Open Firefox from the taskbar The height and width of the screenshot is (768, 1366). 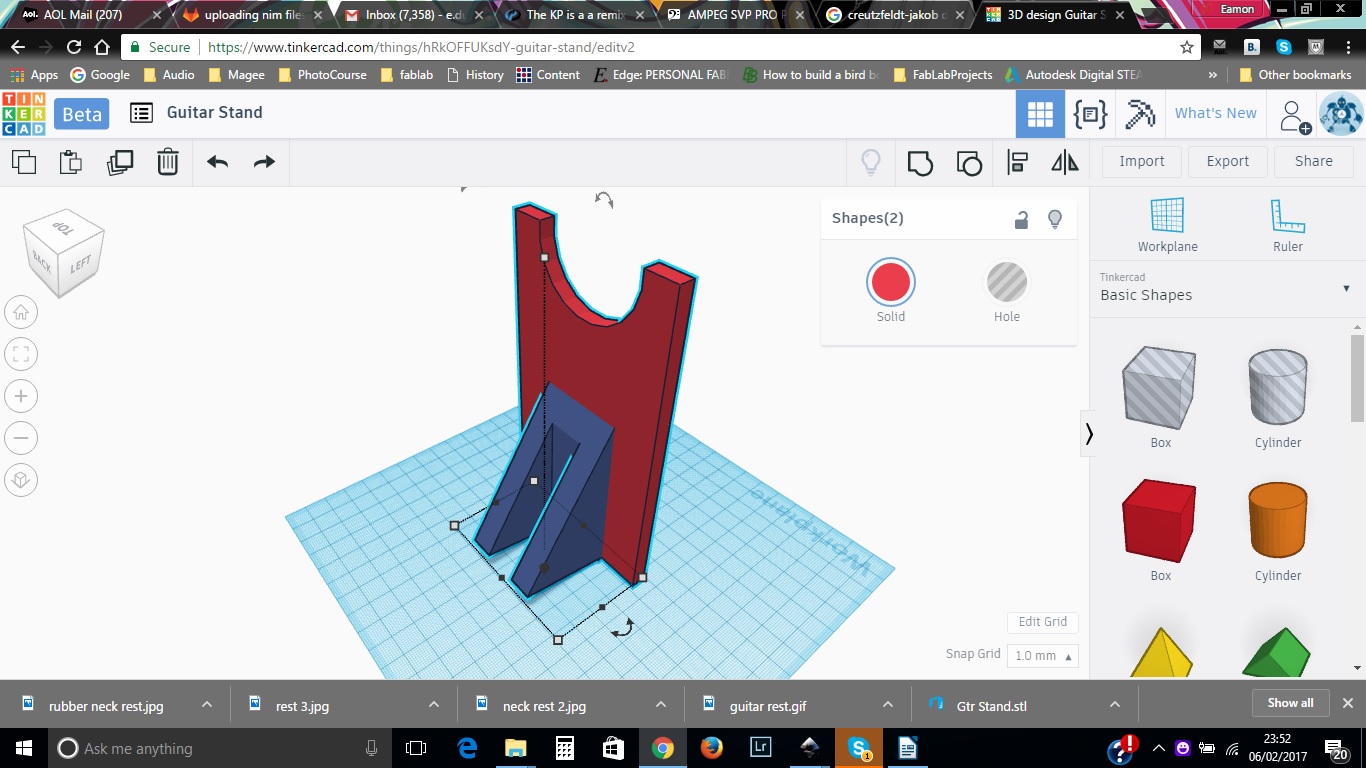[x=711, y=748]
